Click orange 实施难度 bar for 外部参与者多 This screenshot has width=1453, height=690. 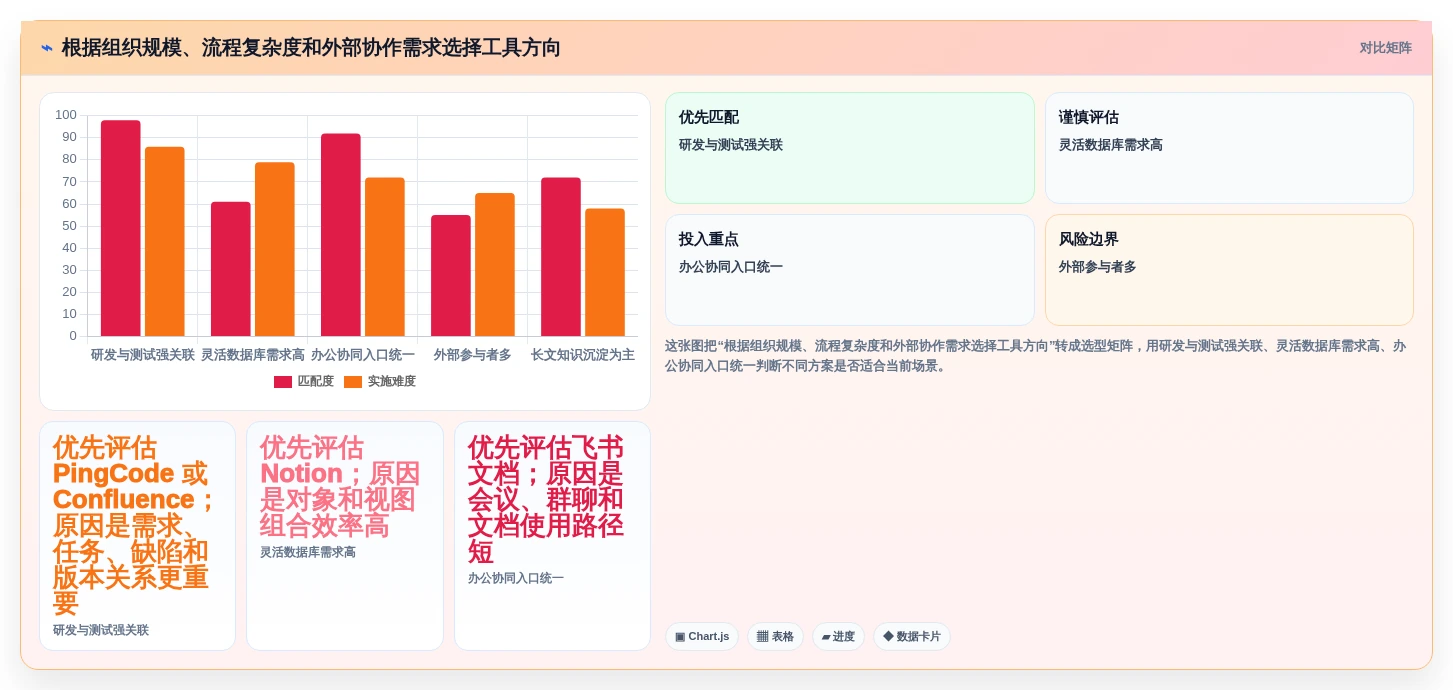pos(495,264)
